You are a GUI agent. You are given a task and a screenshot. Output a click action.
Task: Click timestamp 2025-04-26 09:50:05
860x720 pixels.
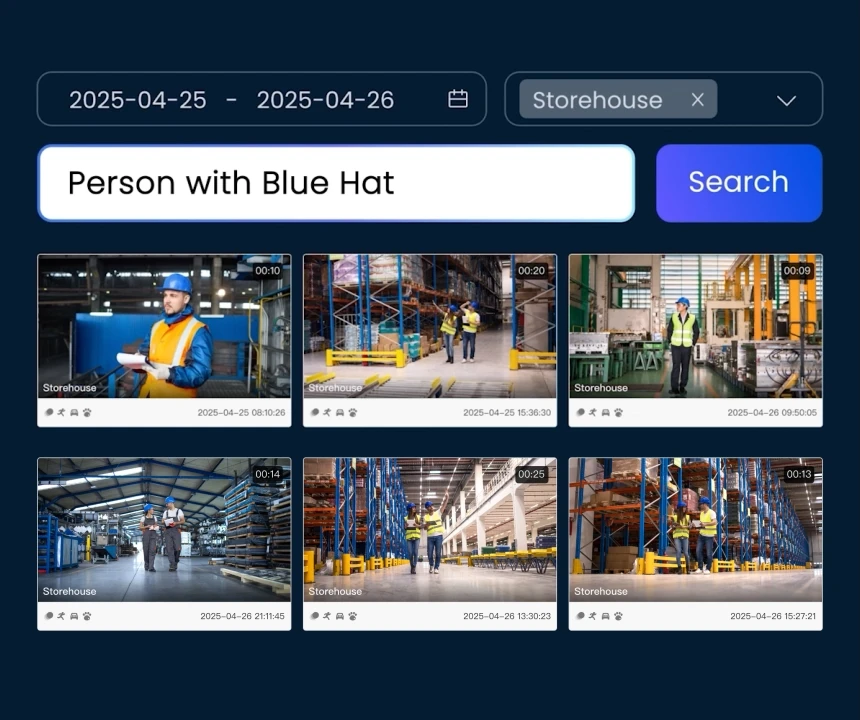[x=772, y=412]
